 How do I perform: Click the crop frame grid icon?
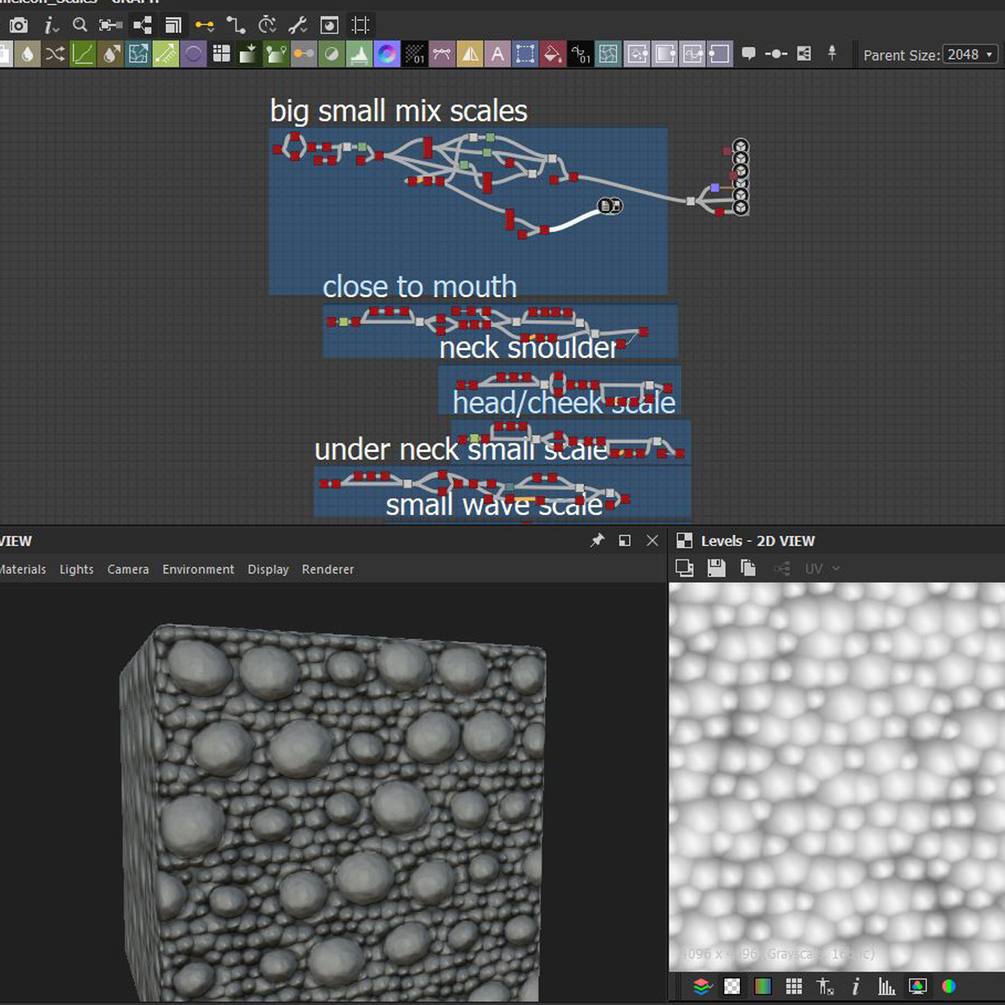click(360, 25)
